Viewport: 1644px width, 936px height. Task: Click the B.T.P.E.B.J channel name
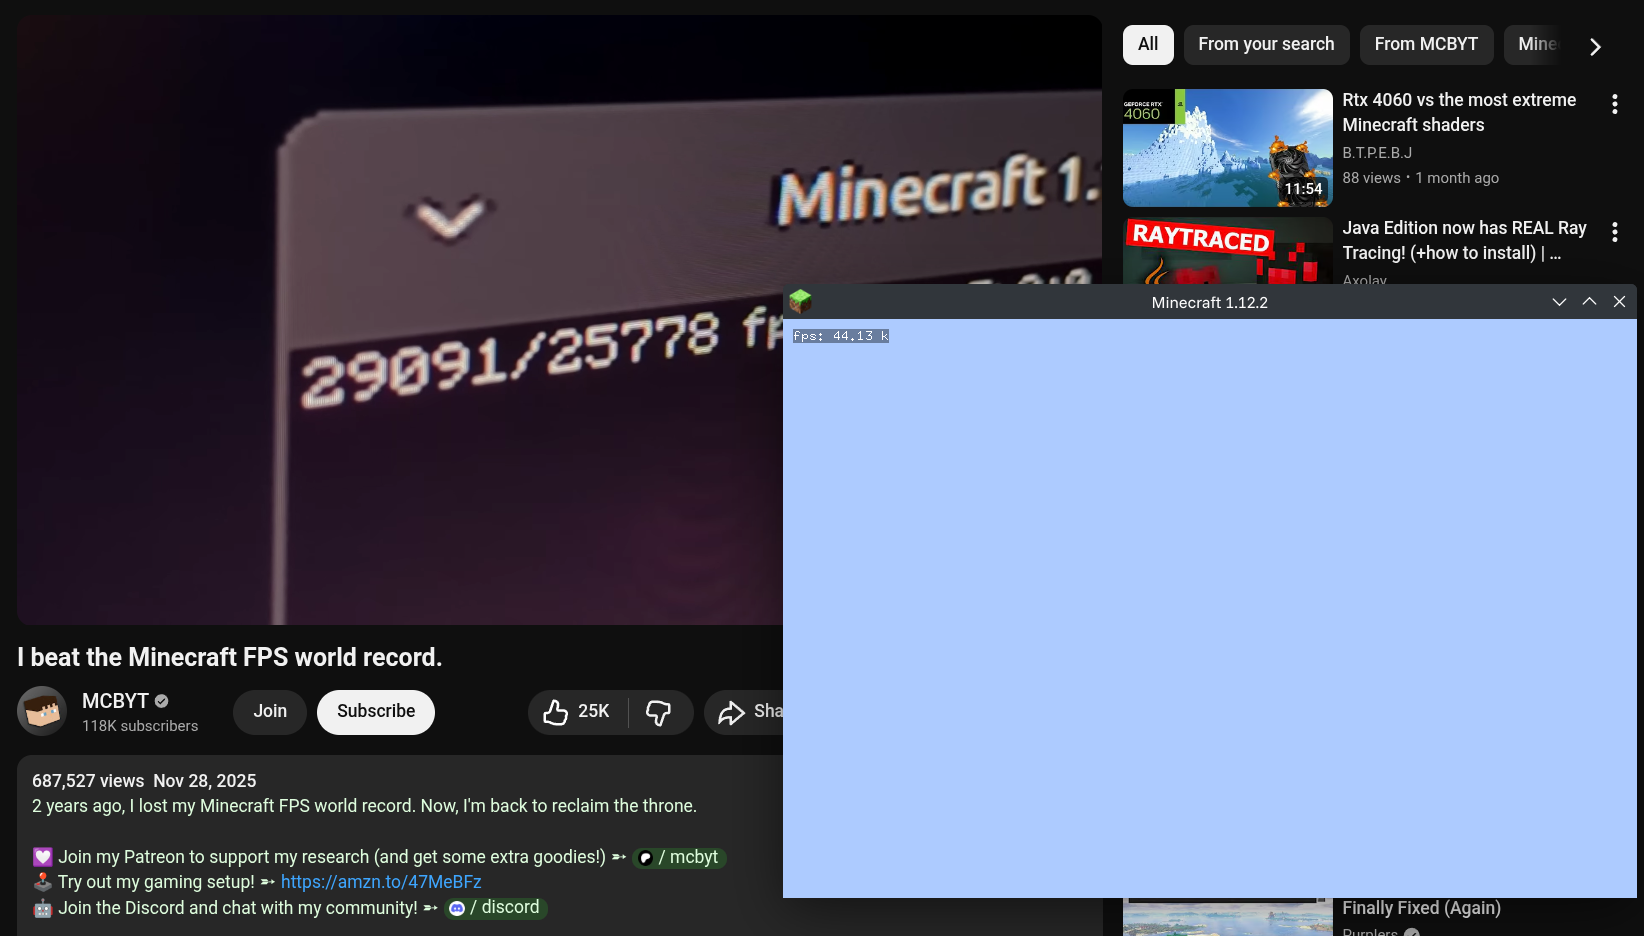tap(1377, 153)
